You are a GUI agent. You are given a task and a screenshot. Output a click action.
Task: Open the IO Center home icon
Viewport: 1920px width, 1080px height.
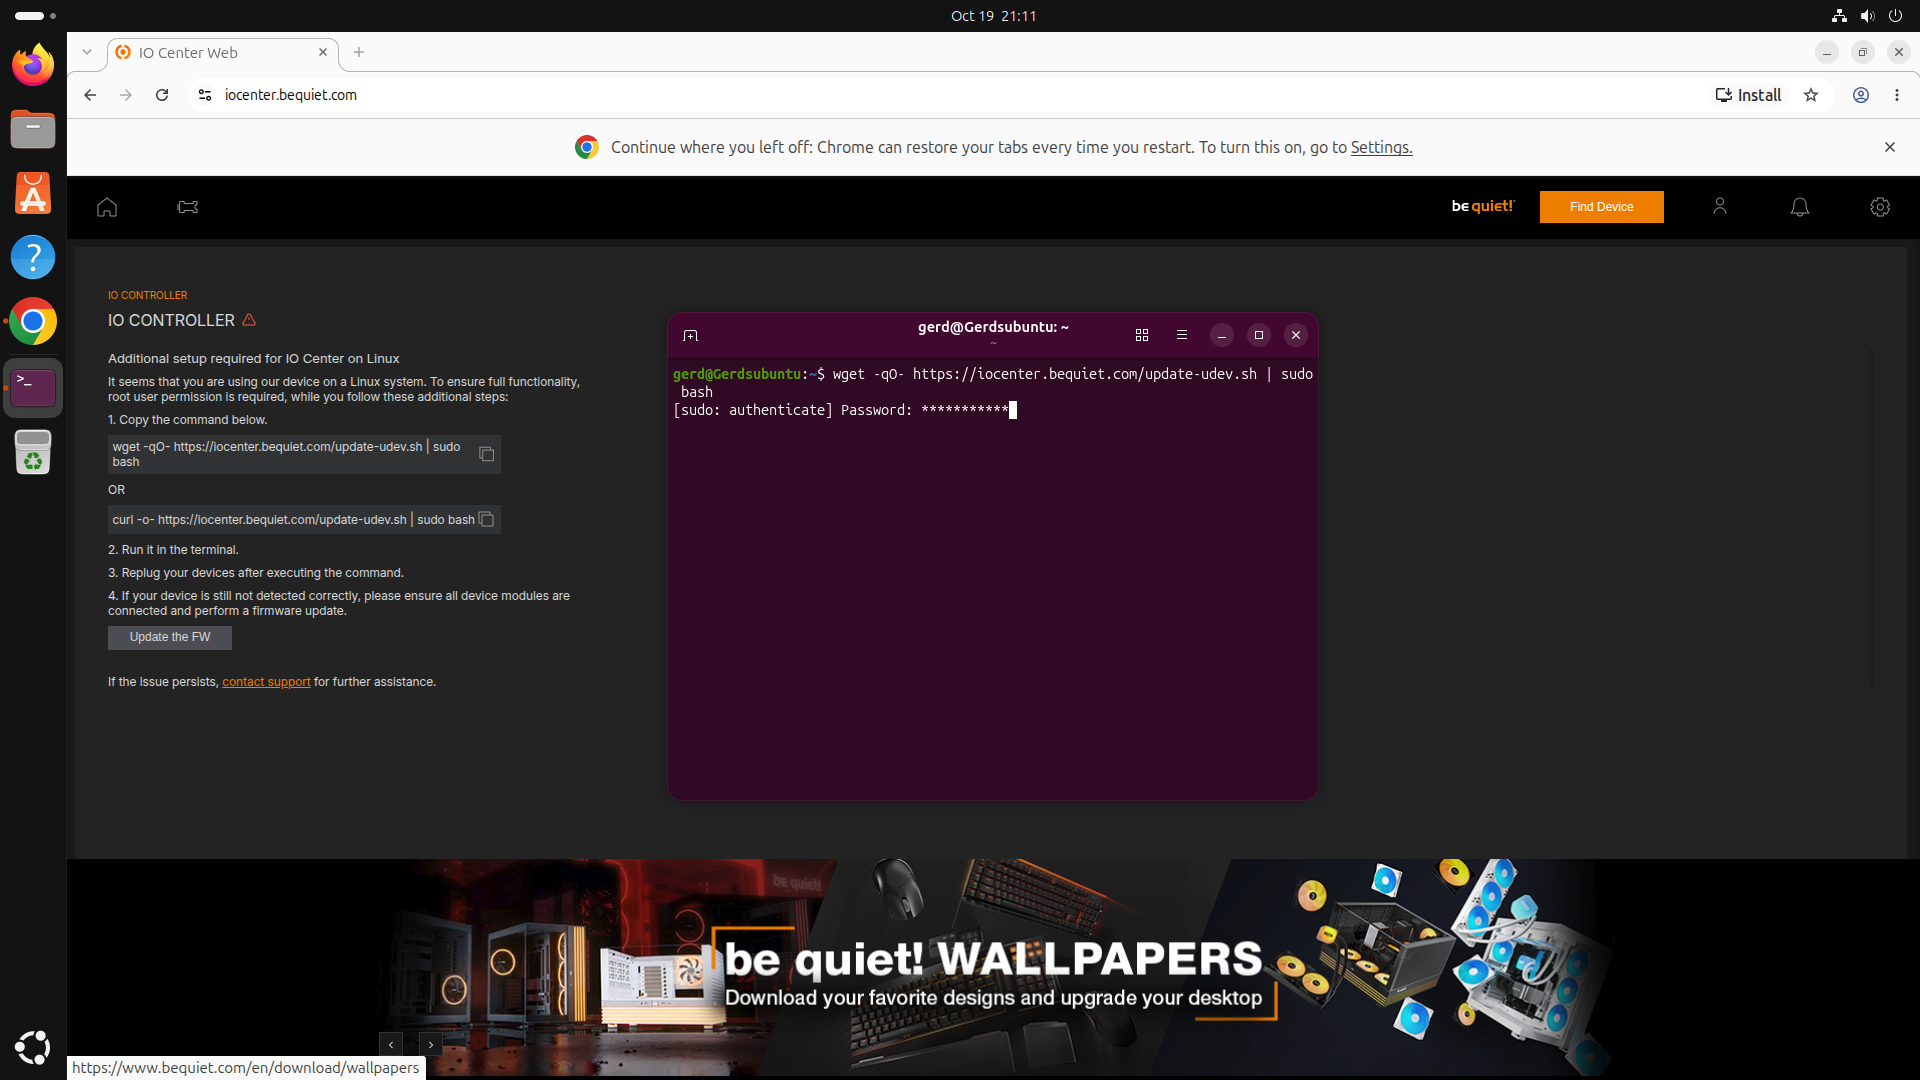[107, 207]
